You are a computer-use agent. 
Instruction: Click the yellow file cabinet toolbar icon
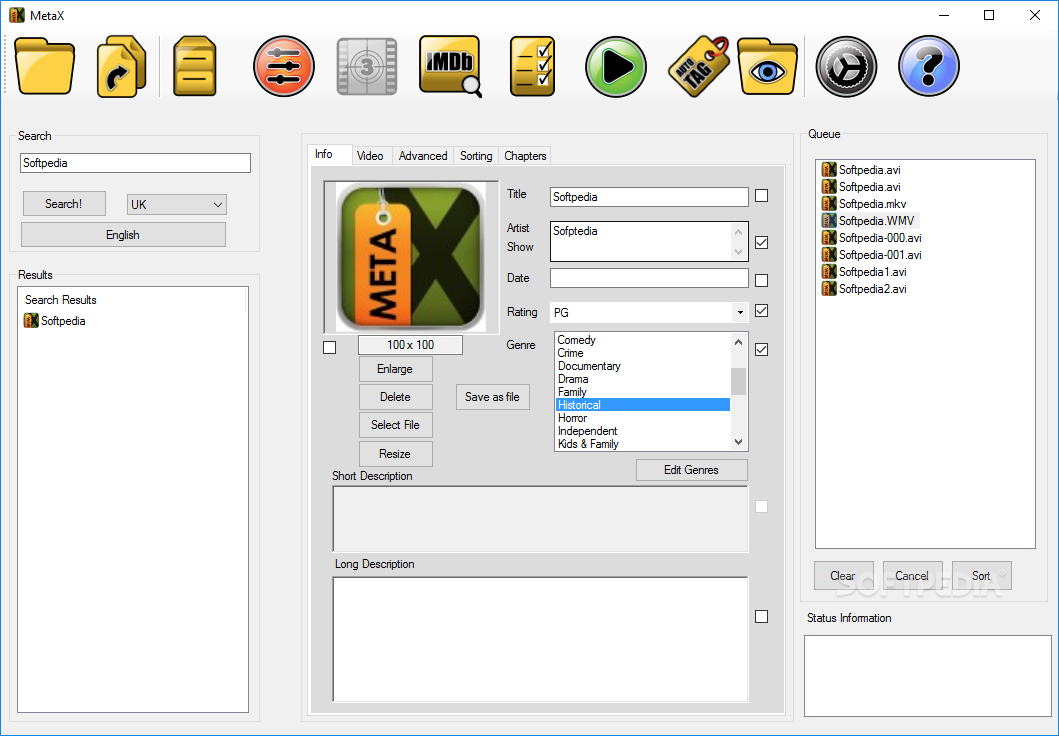[x=195, y=67]
